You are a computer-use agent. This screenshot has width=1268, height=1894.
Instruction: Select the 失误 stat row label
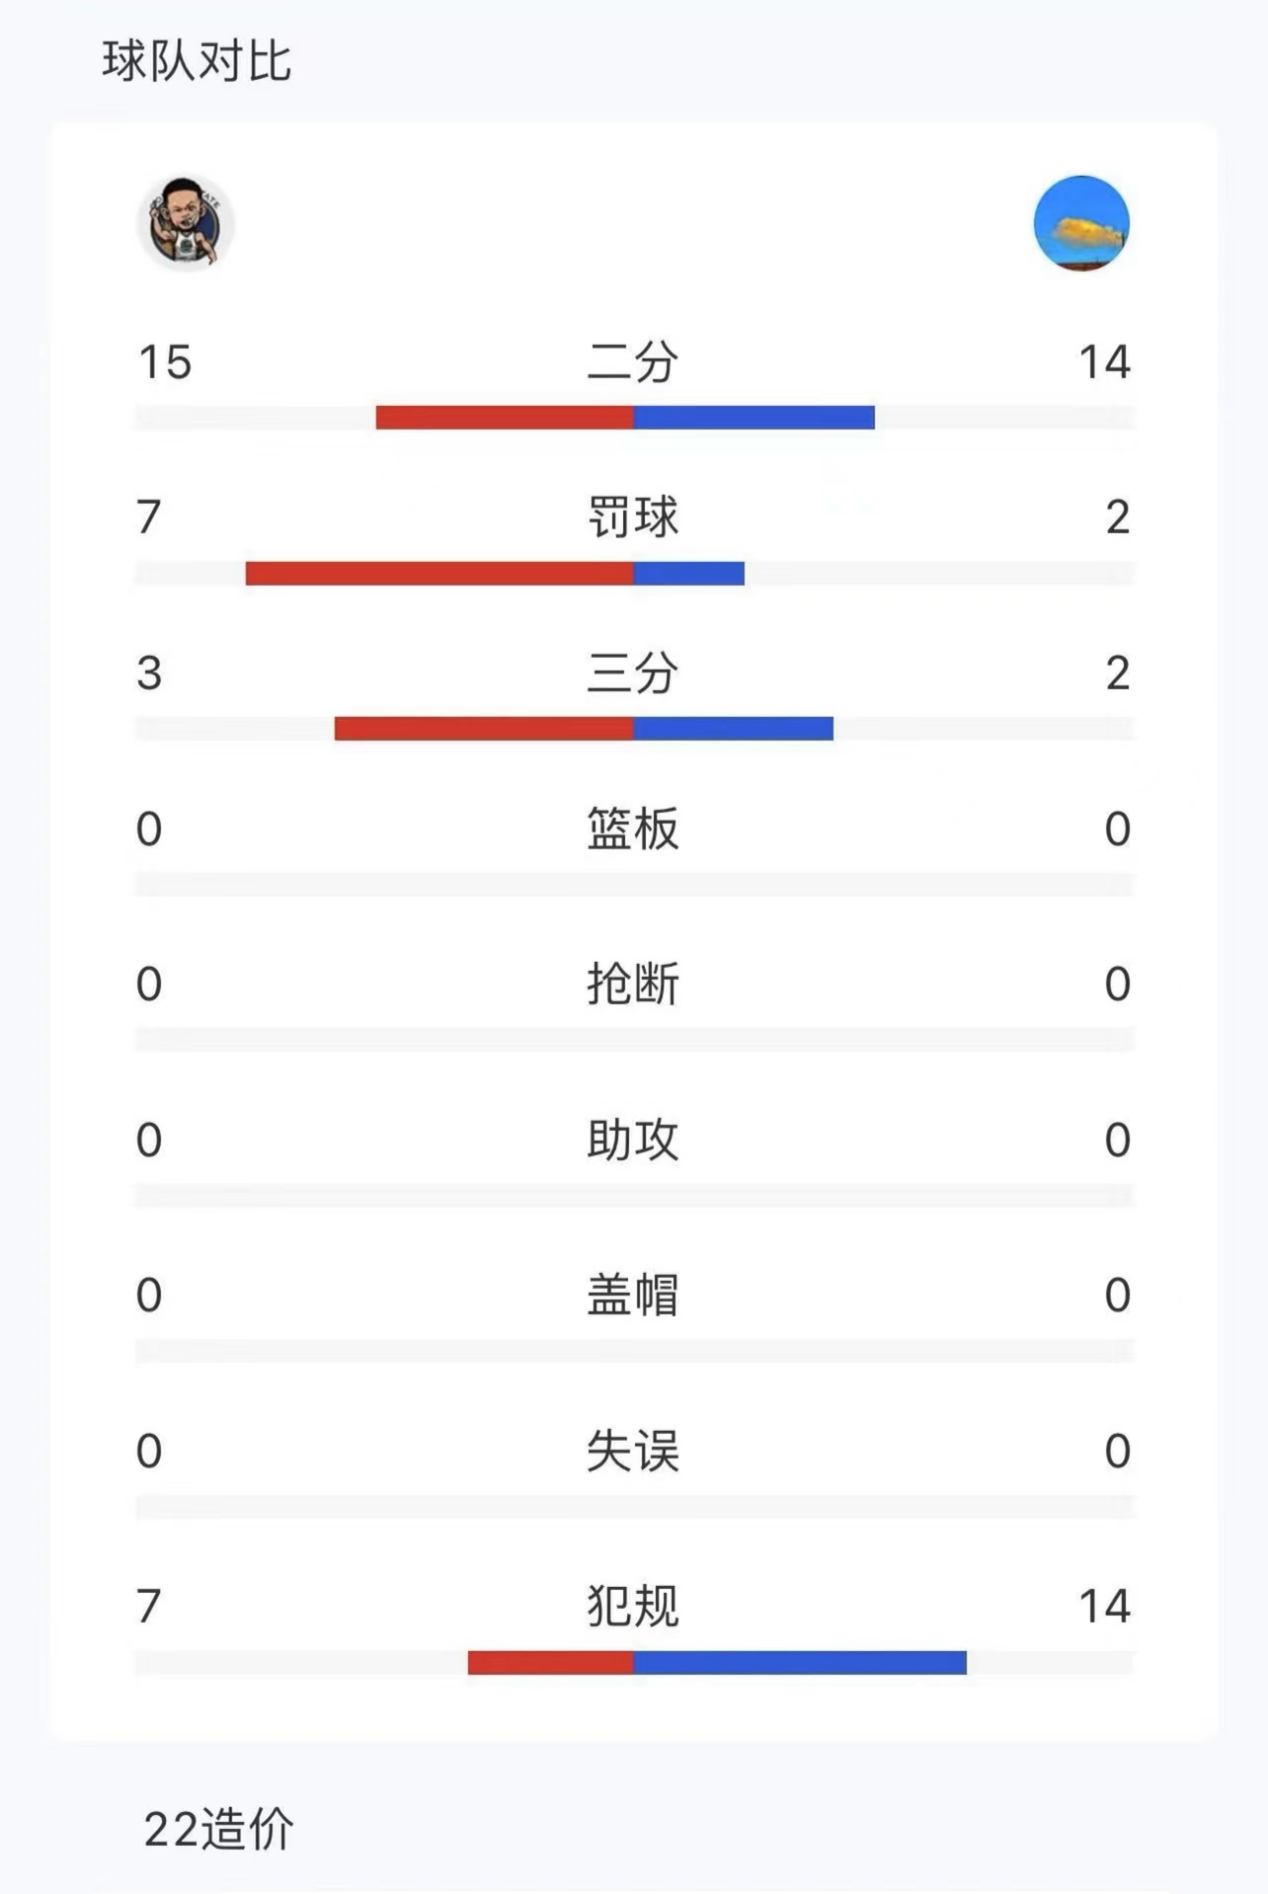633,1451
